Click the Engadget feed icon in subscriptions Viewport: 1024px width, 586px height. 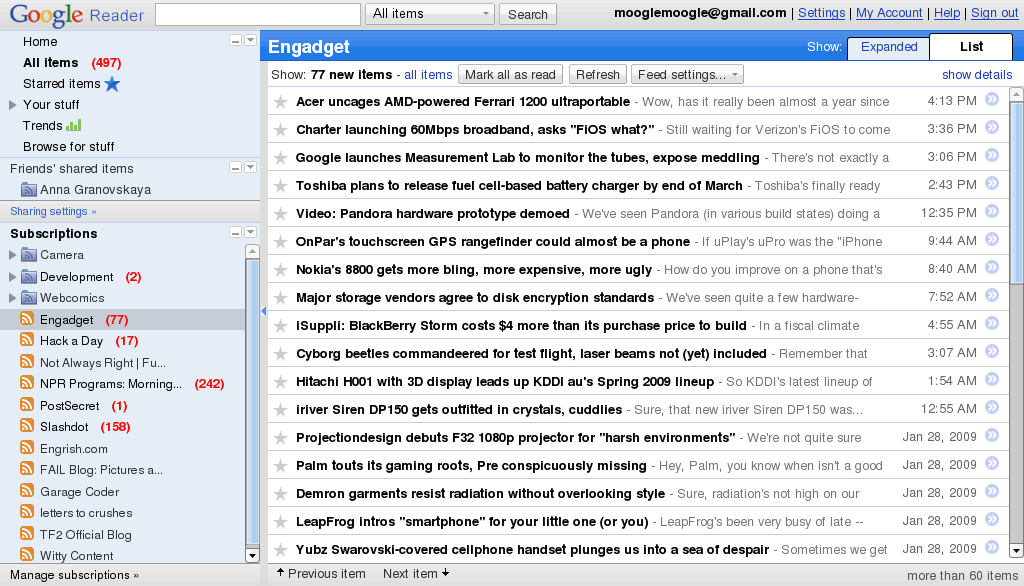coord(25,319)
